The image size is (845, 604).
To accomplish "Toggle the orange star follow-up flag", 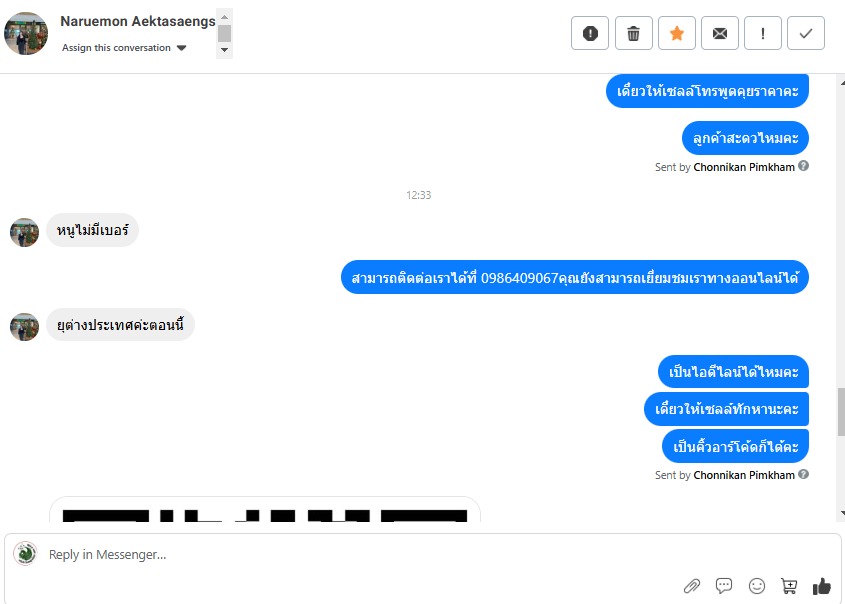I will pyautogui.click(x=677, y=33).
